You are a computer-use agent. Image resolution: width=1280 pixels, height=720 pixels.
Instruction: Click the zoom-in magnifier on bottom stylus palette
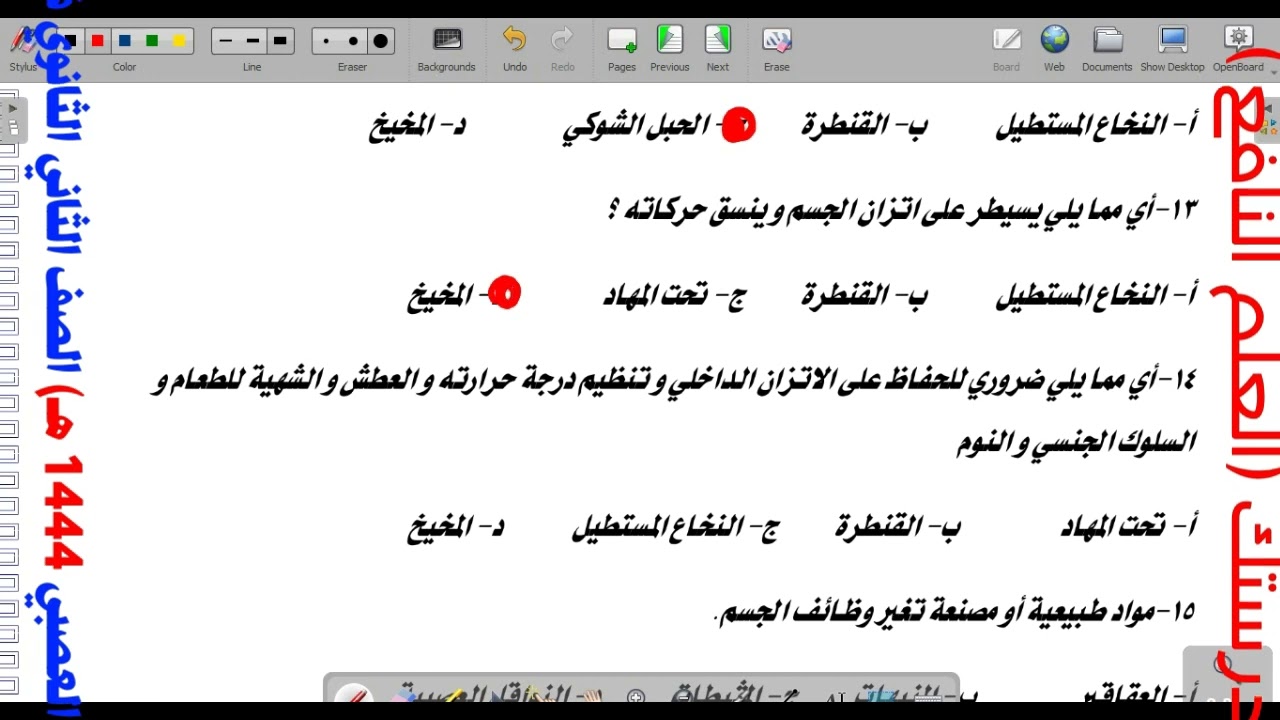tap(636, 696)
